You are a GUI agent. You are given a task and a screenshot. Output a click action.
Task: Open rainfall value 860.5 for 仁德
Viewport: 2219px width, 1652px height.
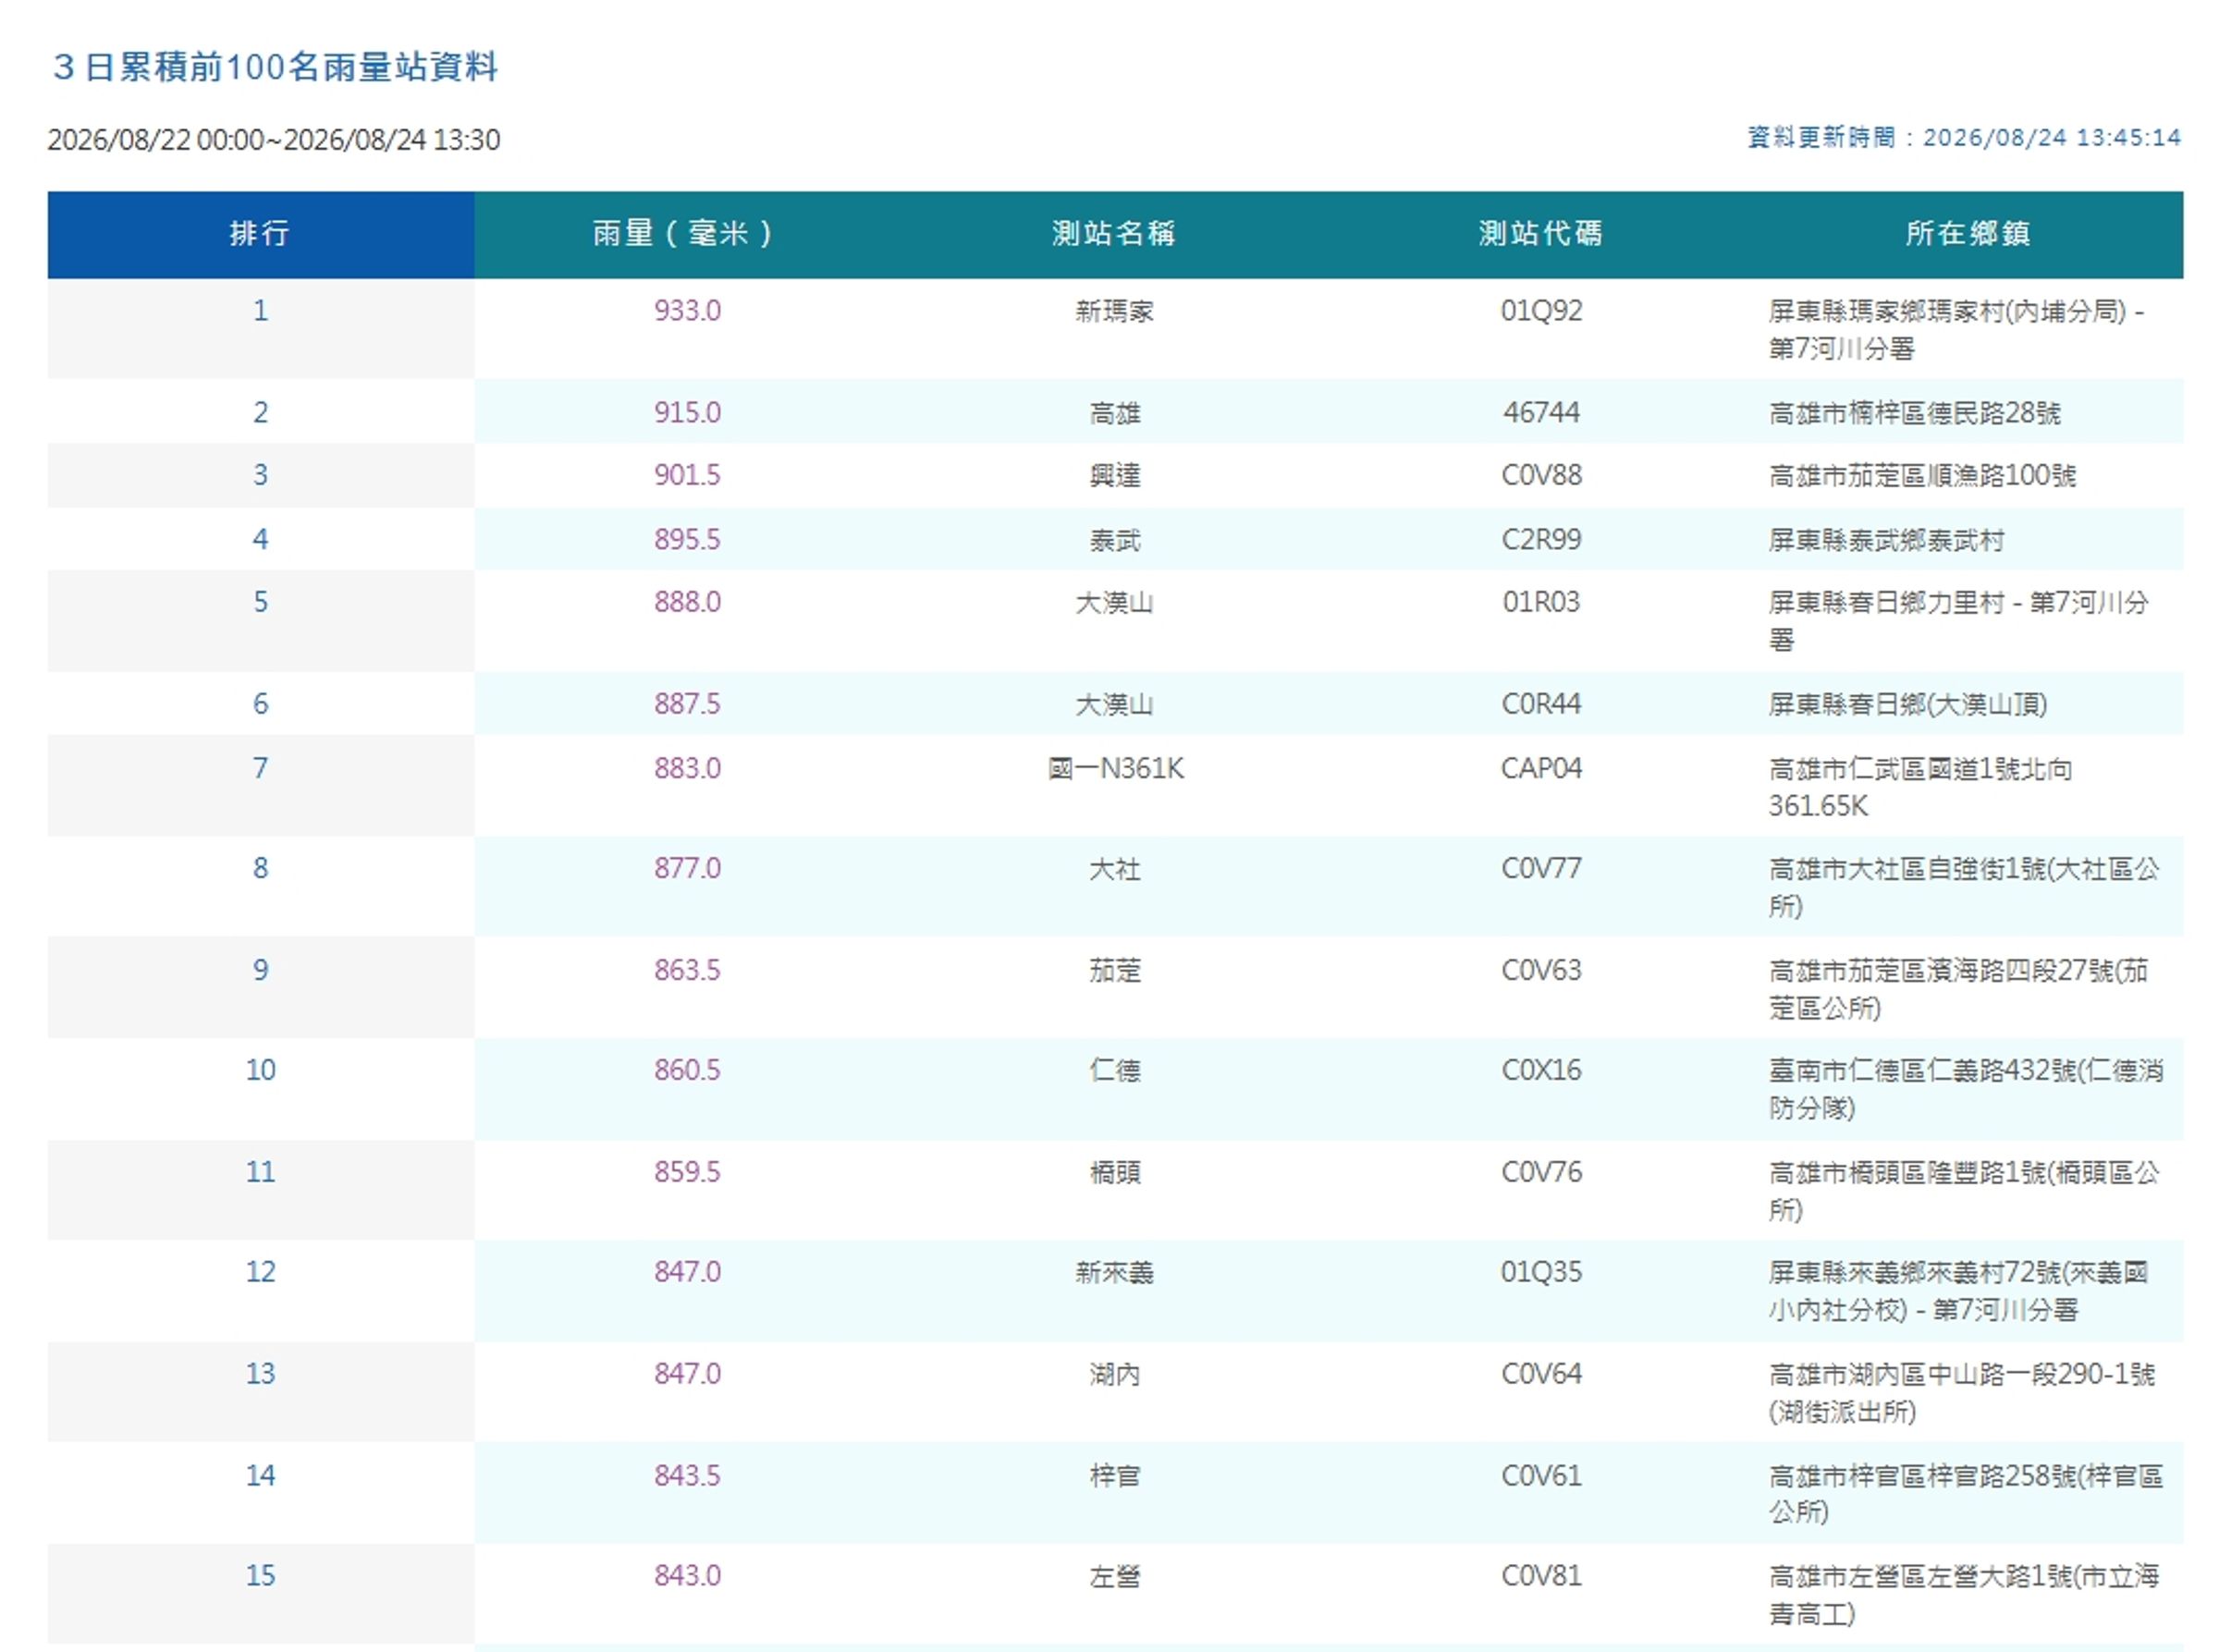point(687,1070)
